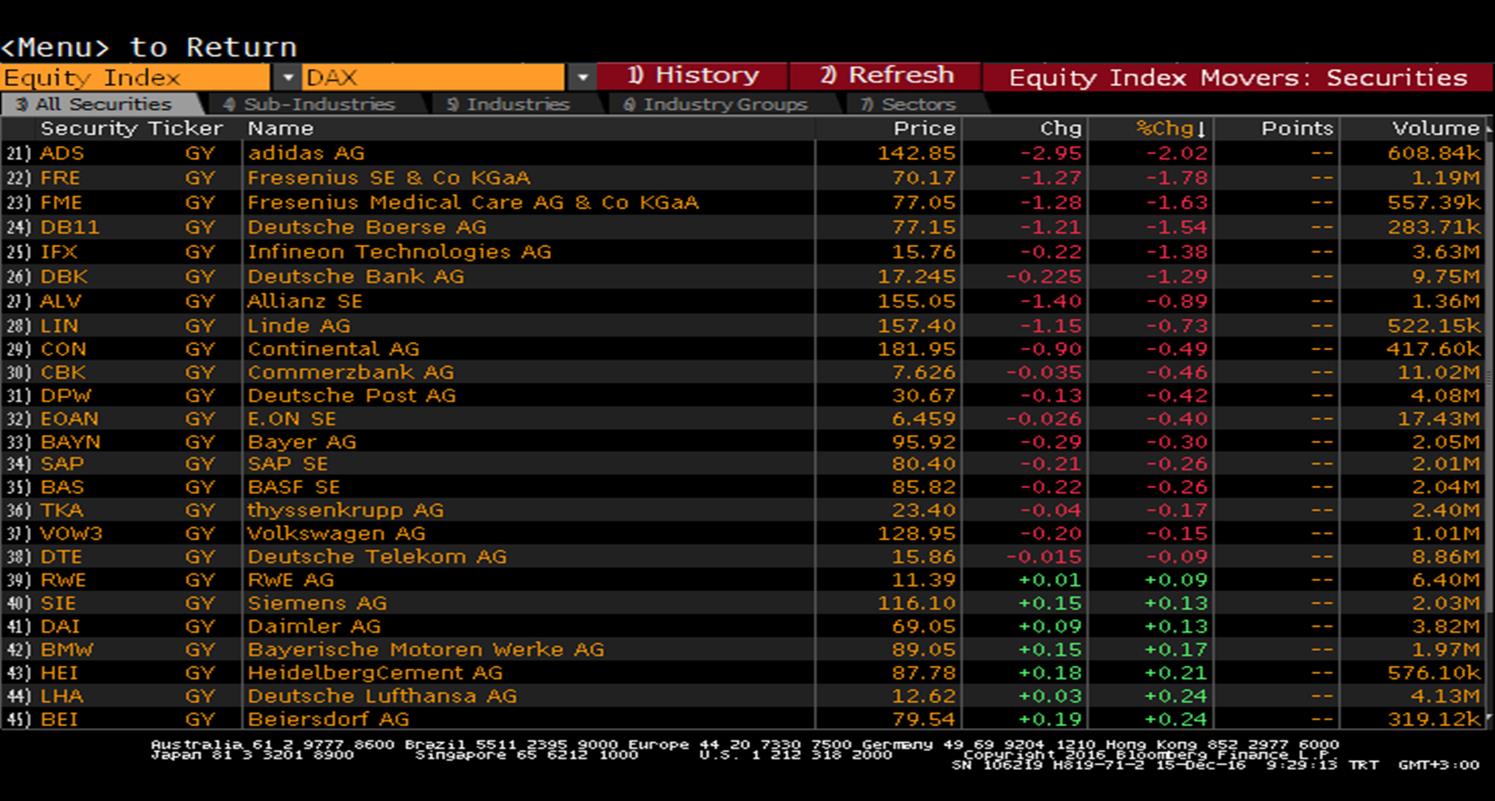Click the Equity Index input field

click(x=135, y=77)
